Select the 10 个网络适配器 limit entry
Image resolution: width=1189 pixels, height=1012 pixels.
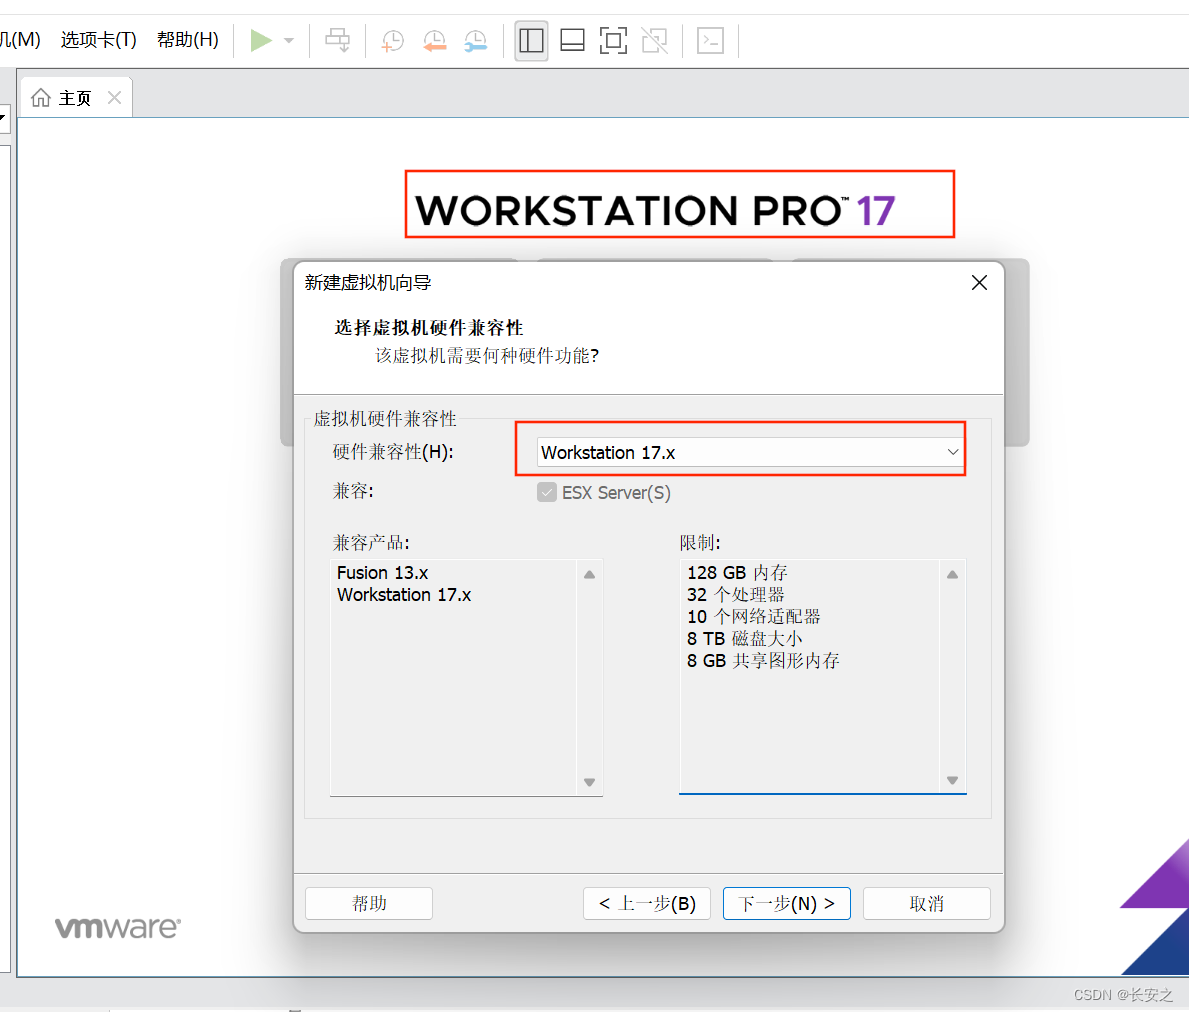click(x=754, y=617)
